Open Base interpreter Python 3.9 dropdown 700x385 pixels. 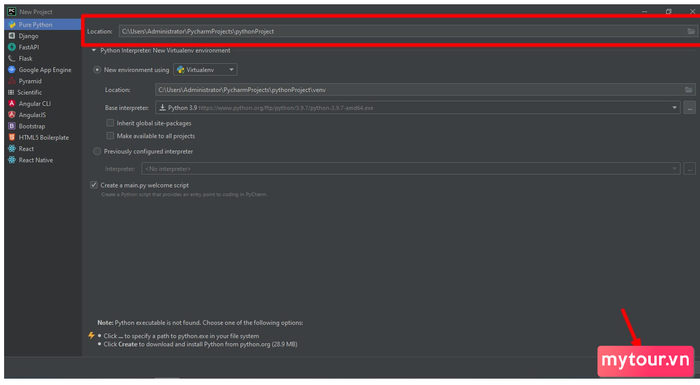click(417, 108)
